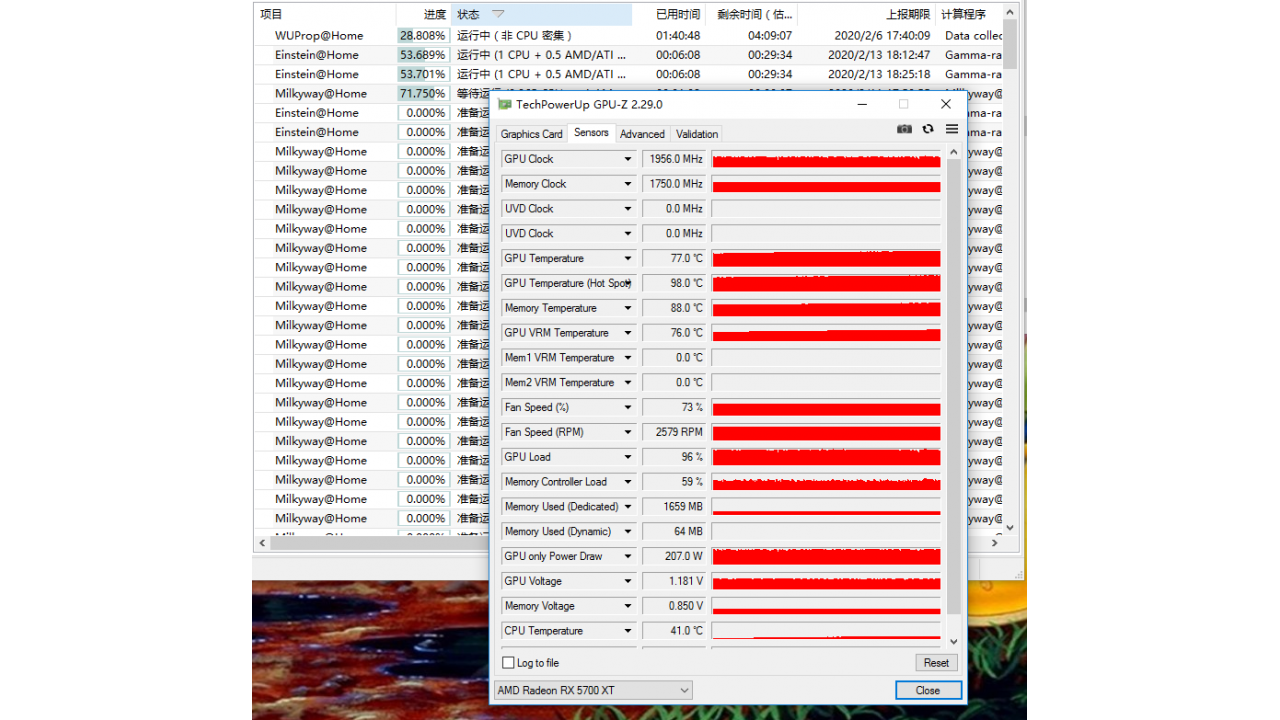Select the Einstein@Home row at 53.701%

[x=628, y=74]
